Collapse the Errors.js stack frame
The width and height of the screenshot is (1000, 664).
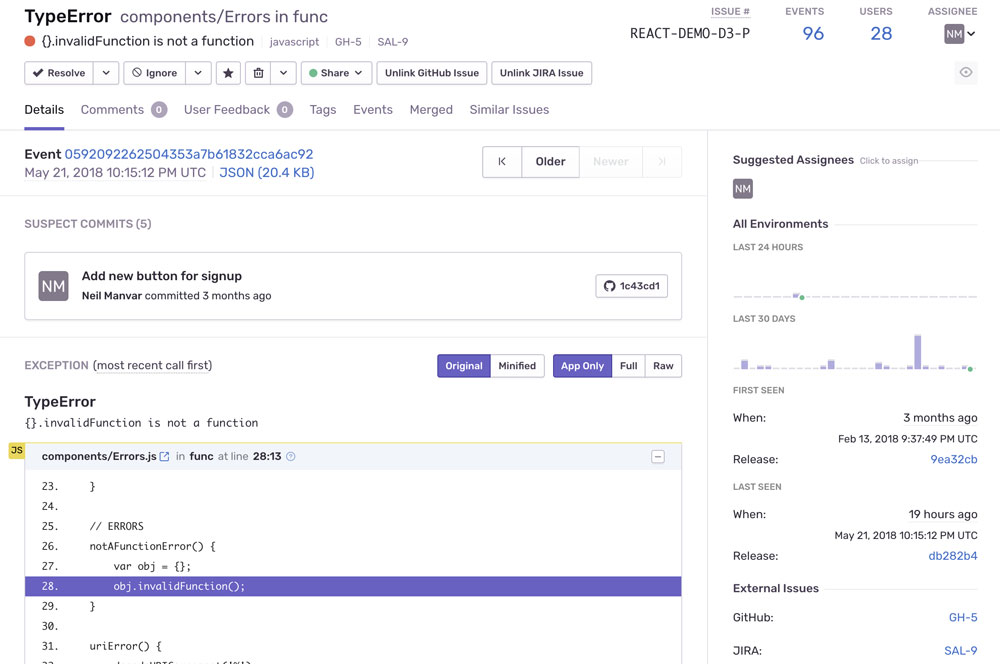point(658,457)
